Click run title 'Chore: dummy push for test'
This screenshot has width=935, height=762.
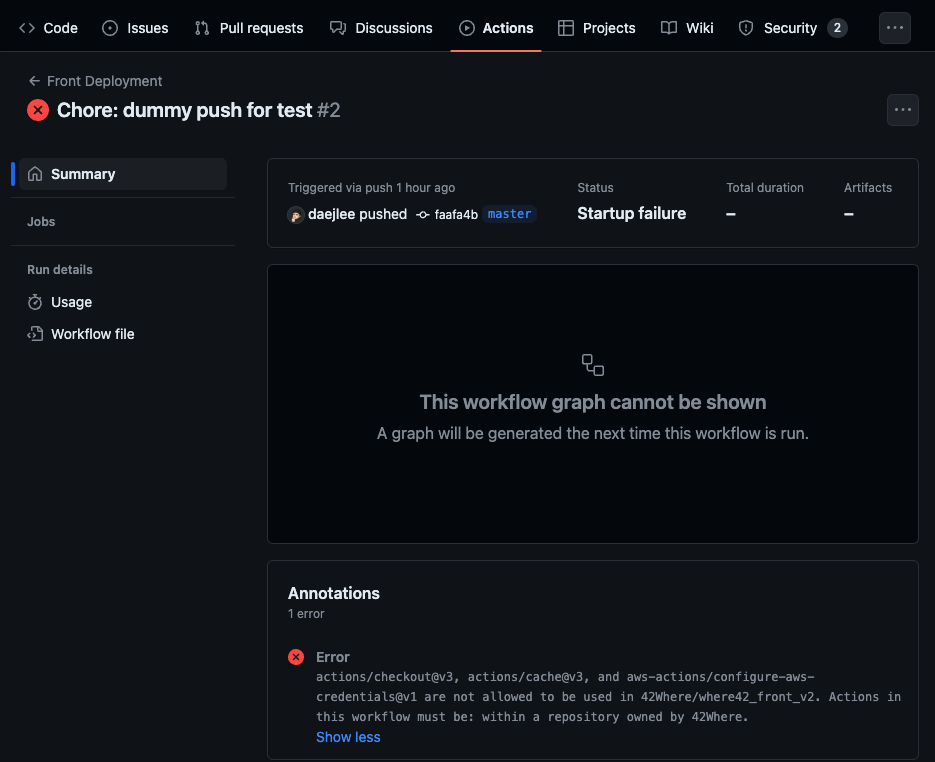point(184,110)
